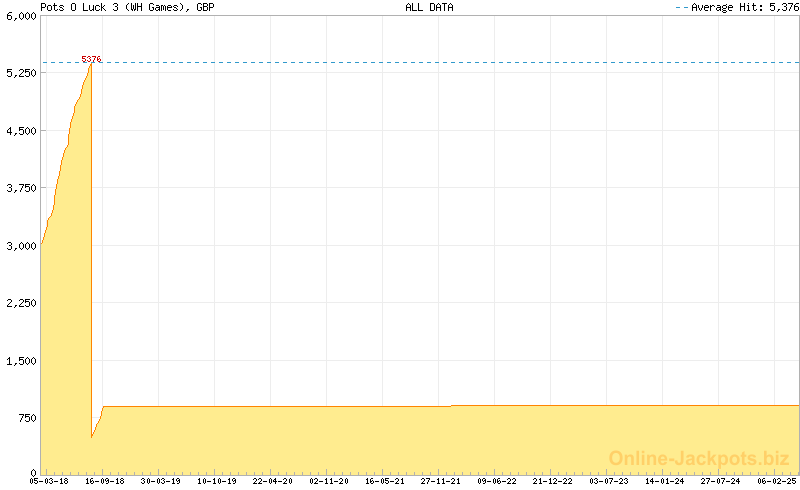
Task: Click the 4,500 y-axis value
Action: [x=22, y=131]
